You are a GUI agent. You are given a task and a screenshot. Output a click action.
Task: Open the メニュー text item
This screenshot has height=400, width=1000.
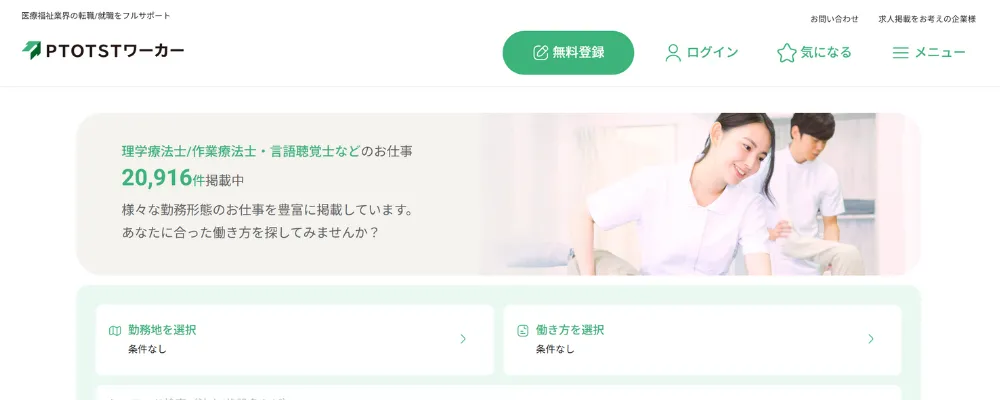coord(940,53)
